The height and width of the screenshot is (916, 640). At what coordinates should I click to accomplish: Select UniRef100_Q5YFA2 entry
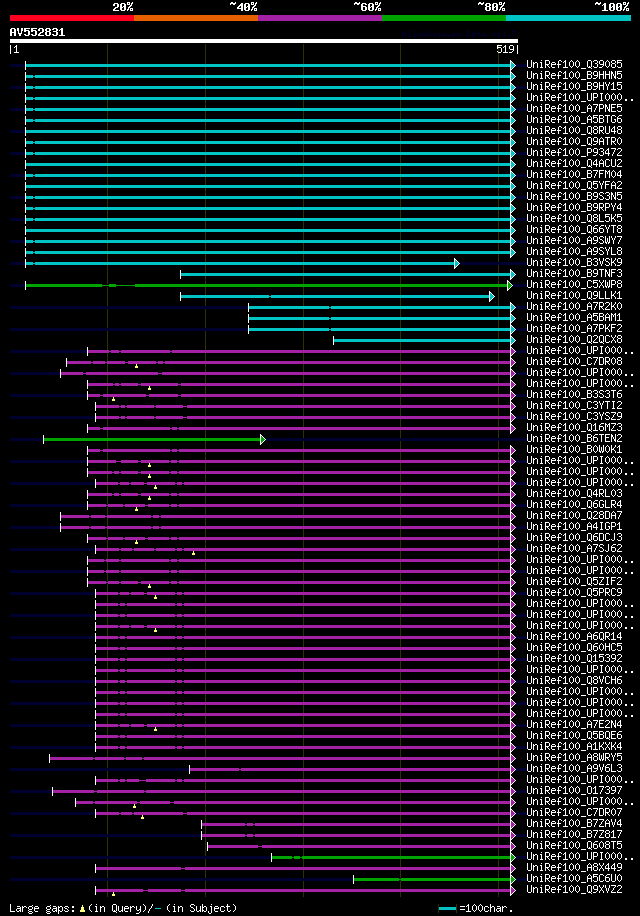tap(574, 185)
